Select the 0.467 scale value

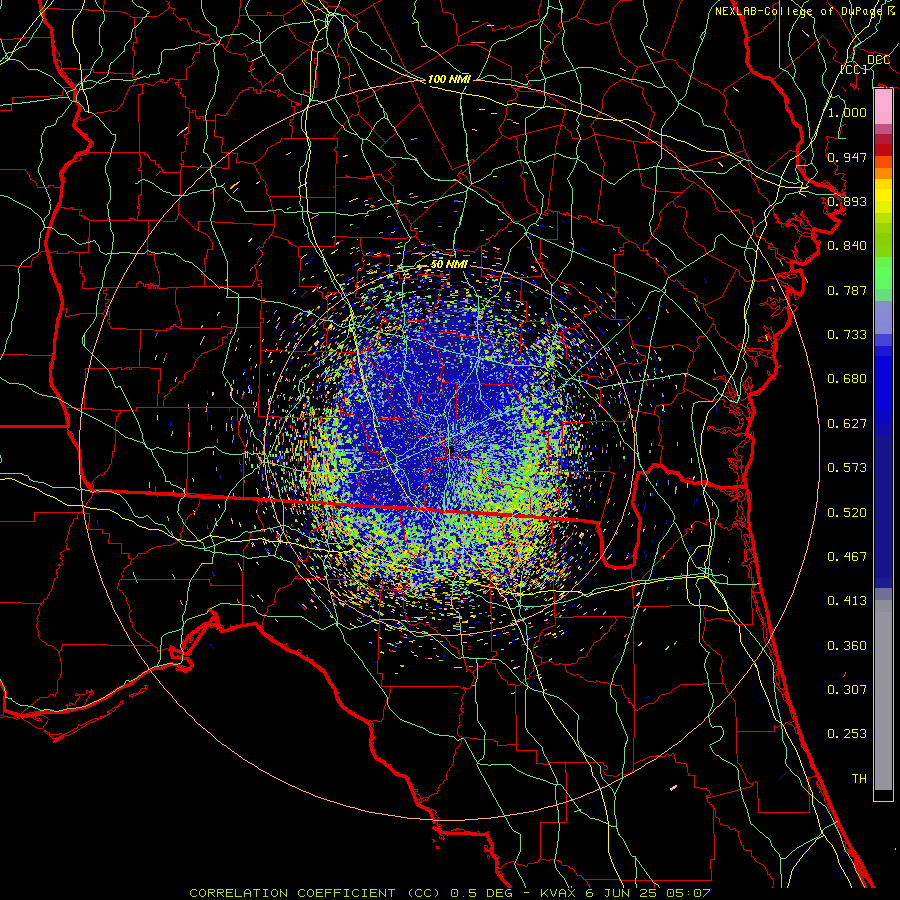click(x=847, y=557)
